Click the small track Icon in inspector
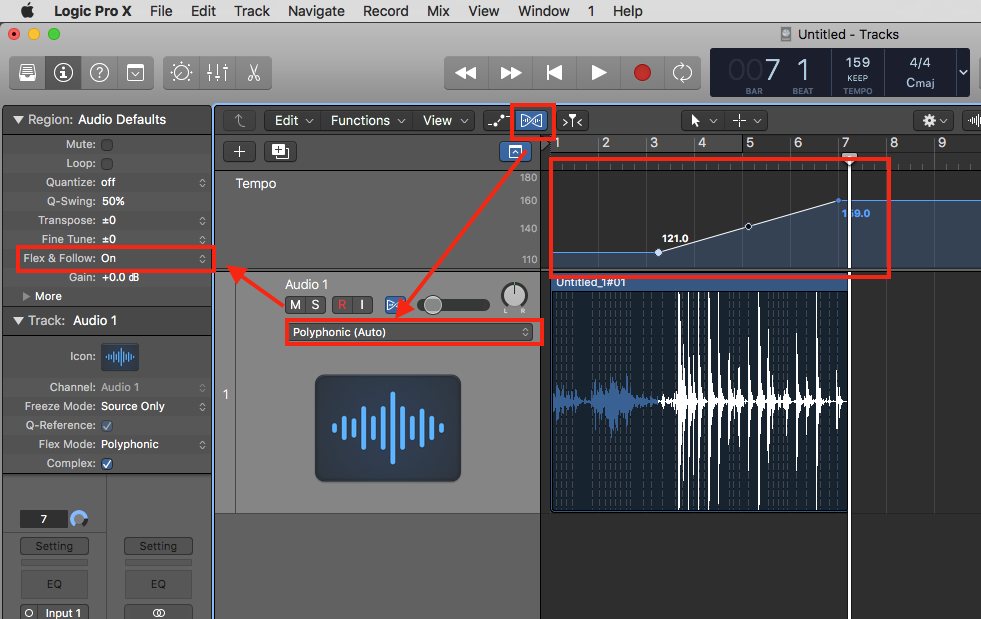The width and height of the screenshot is (981, 619). tap(120, 357)
